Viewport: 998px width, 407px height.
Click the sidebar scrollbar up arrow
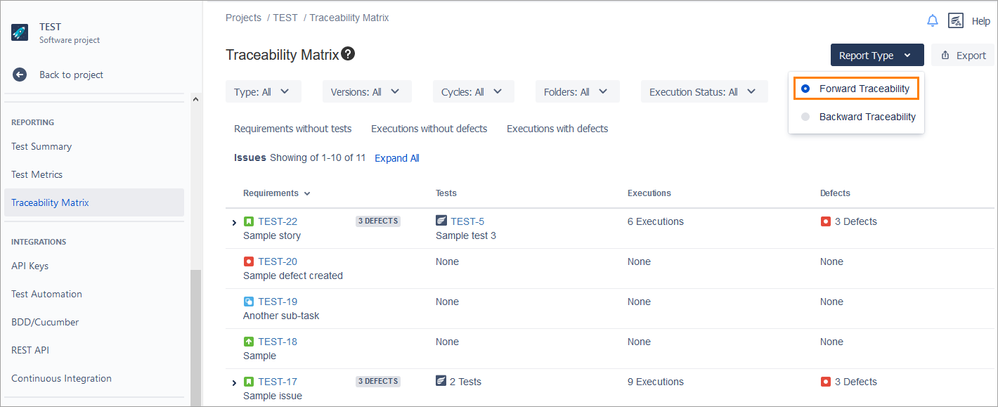point(196,99)
